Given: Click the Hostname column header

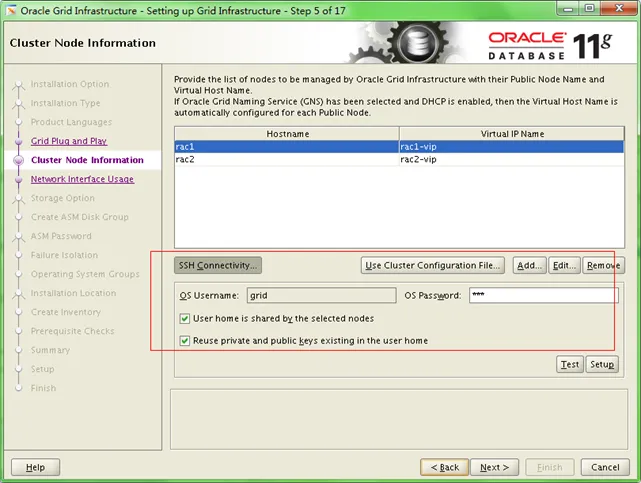Looking at the screenshot, I should coord(287,134).
